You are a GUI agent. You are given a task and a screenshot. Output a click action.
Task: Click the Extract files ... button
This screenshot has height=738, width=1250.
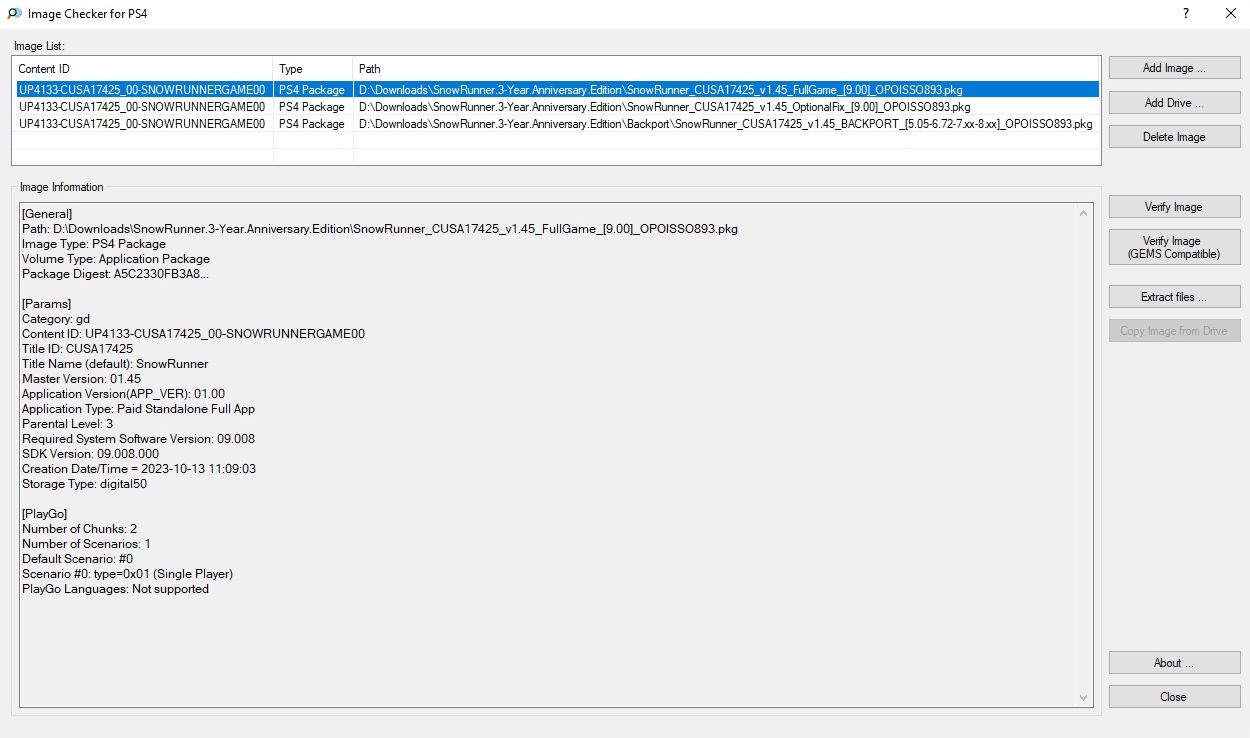click(1174, 297)
